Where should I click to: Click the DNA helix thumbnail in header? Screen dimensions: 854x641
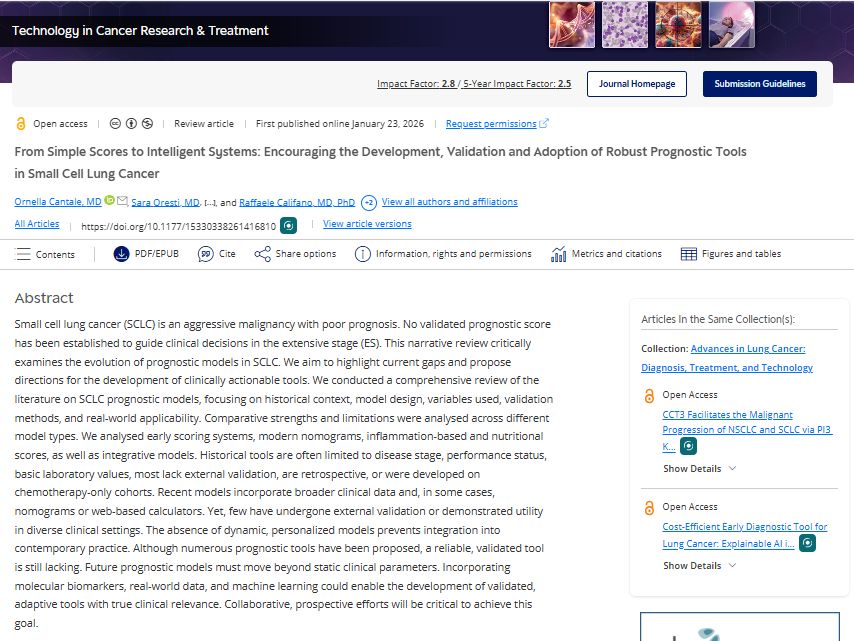pyautogui.click(x=572, y=25)
